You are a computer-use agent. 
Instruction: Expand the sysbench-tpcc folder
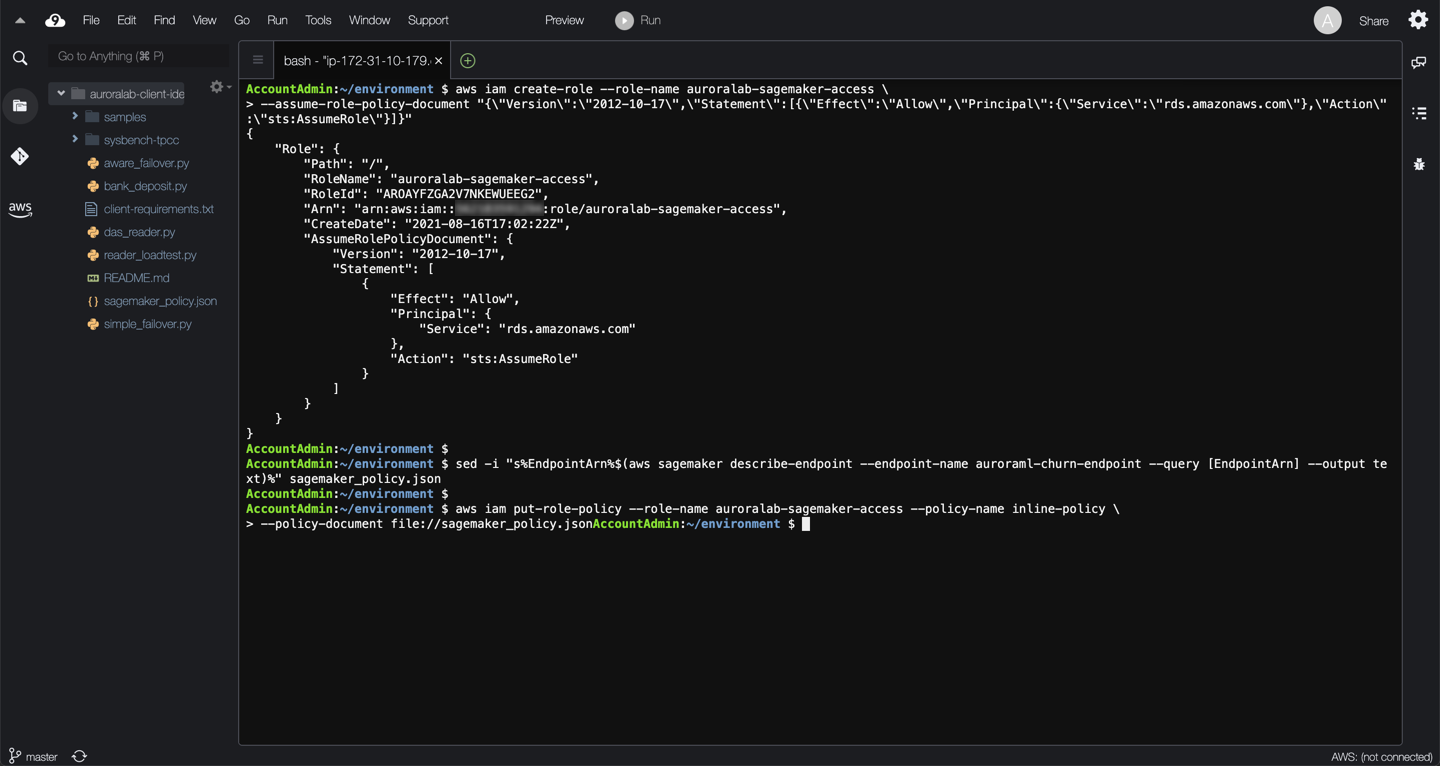point(75,140)
